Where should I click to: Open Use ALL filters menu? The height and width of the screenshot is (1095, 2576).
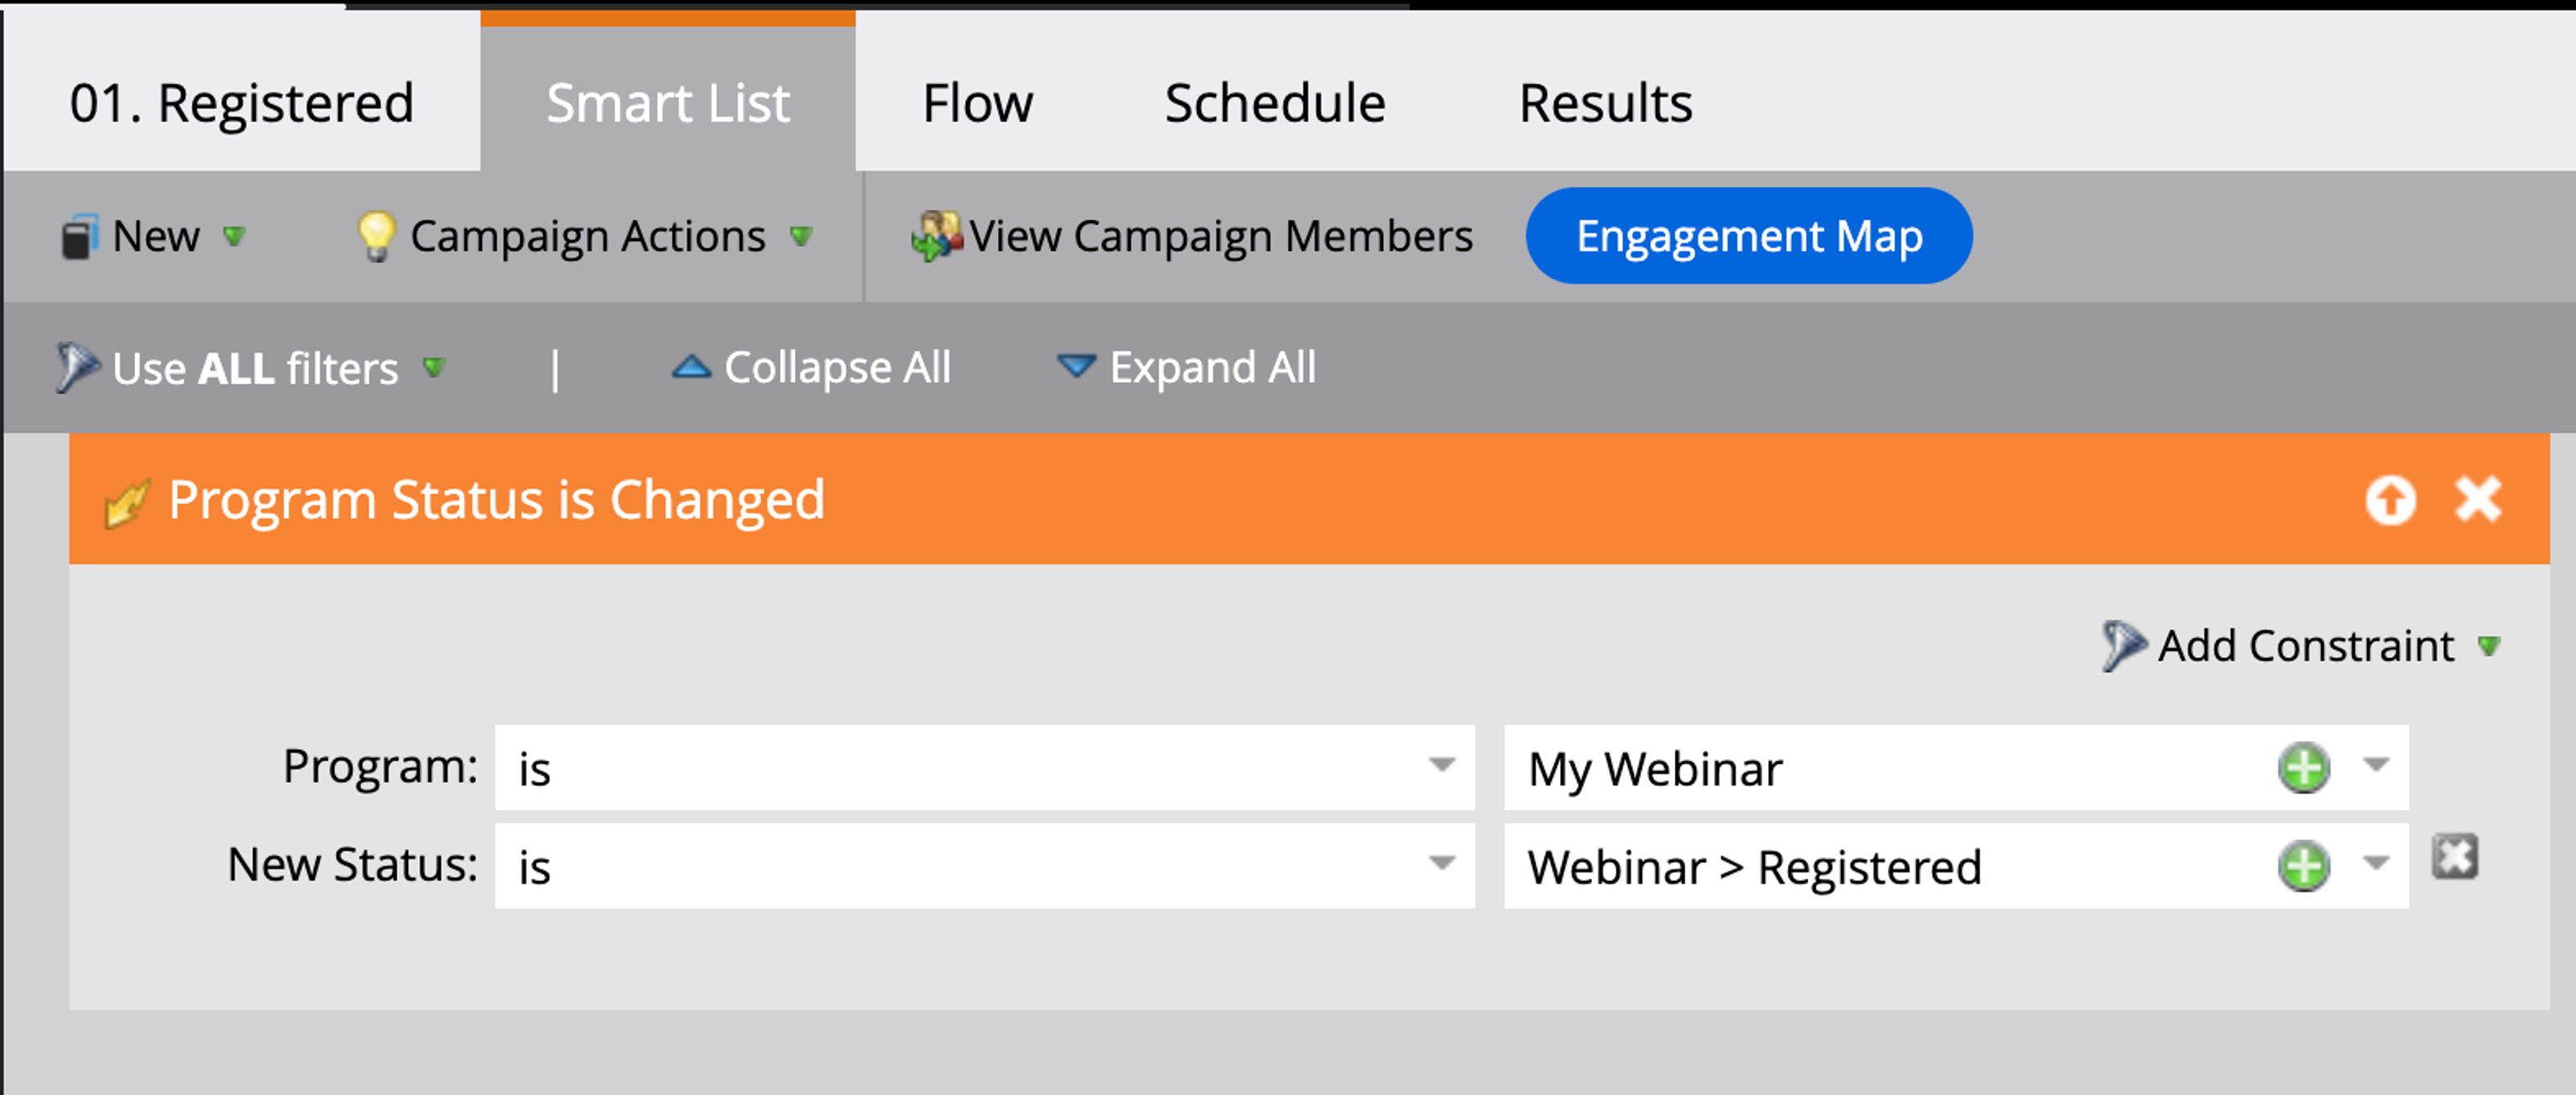click(x=254, y=368)
